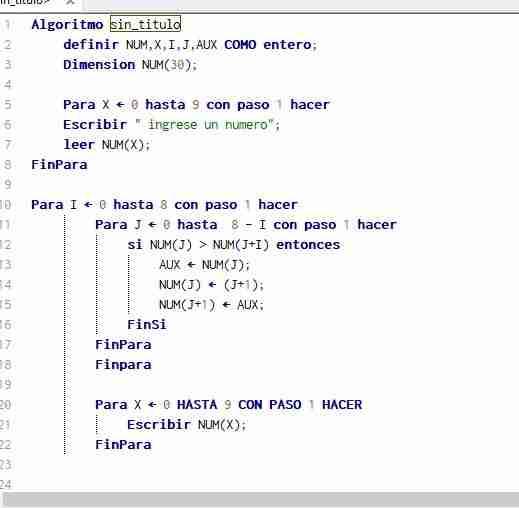
Task: Close the sin_titulo tab with the x
Action: click(x=70, y=2)
